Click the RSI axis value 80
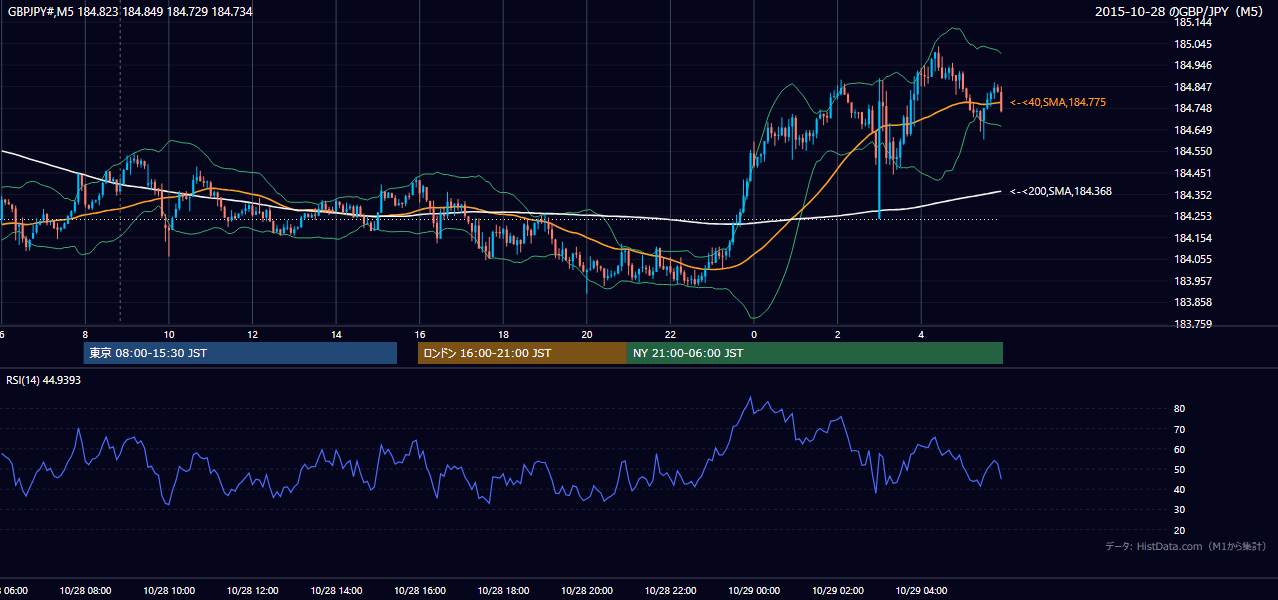 tap(1180, 409)
